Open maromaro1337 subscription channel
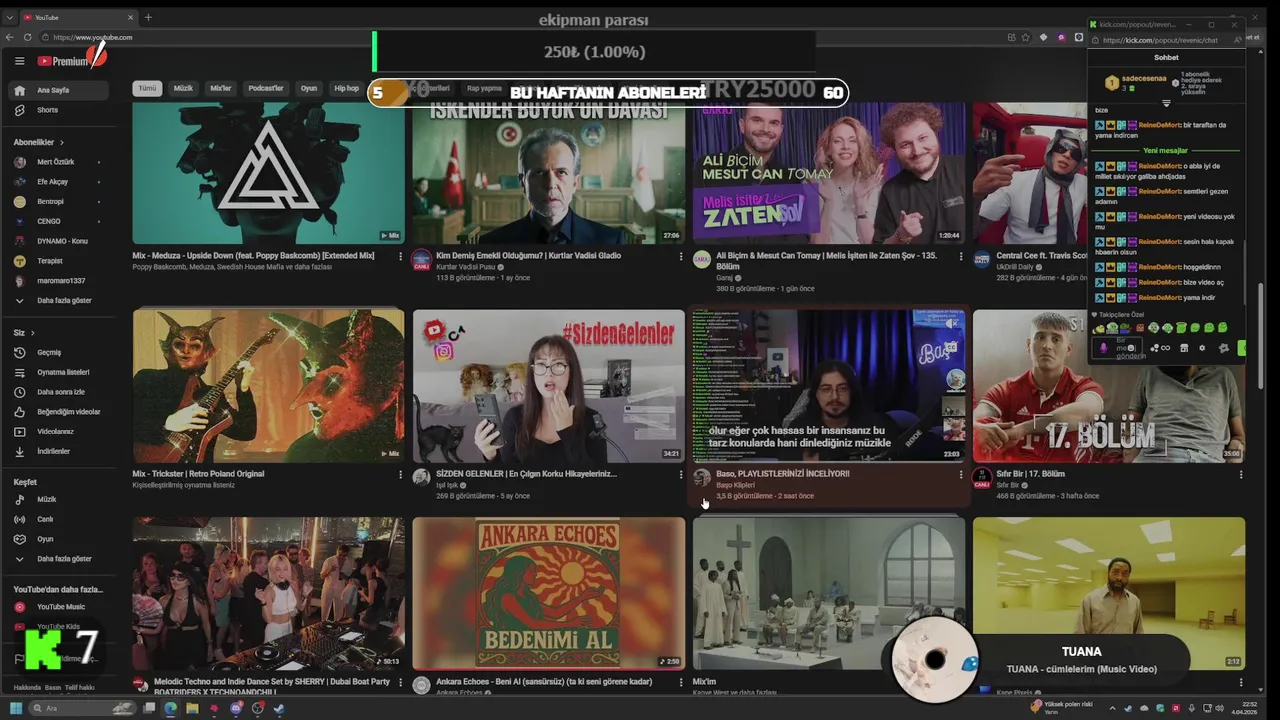Screen dimensions: 1280x720 (59, 281)
